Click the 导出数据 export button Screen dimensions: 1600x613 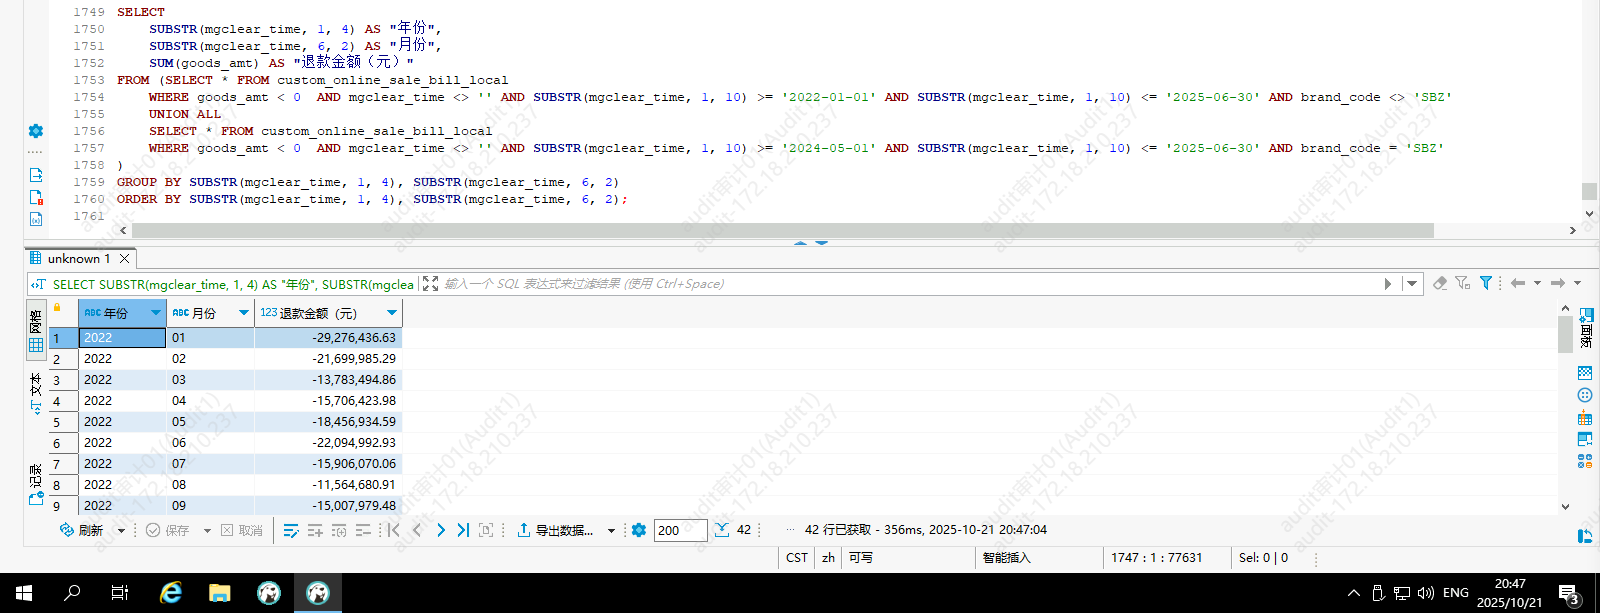[x=555, y=530]
